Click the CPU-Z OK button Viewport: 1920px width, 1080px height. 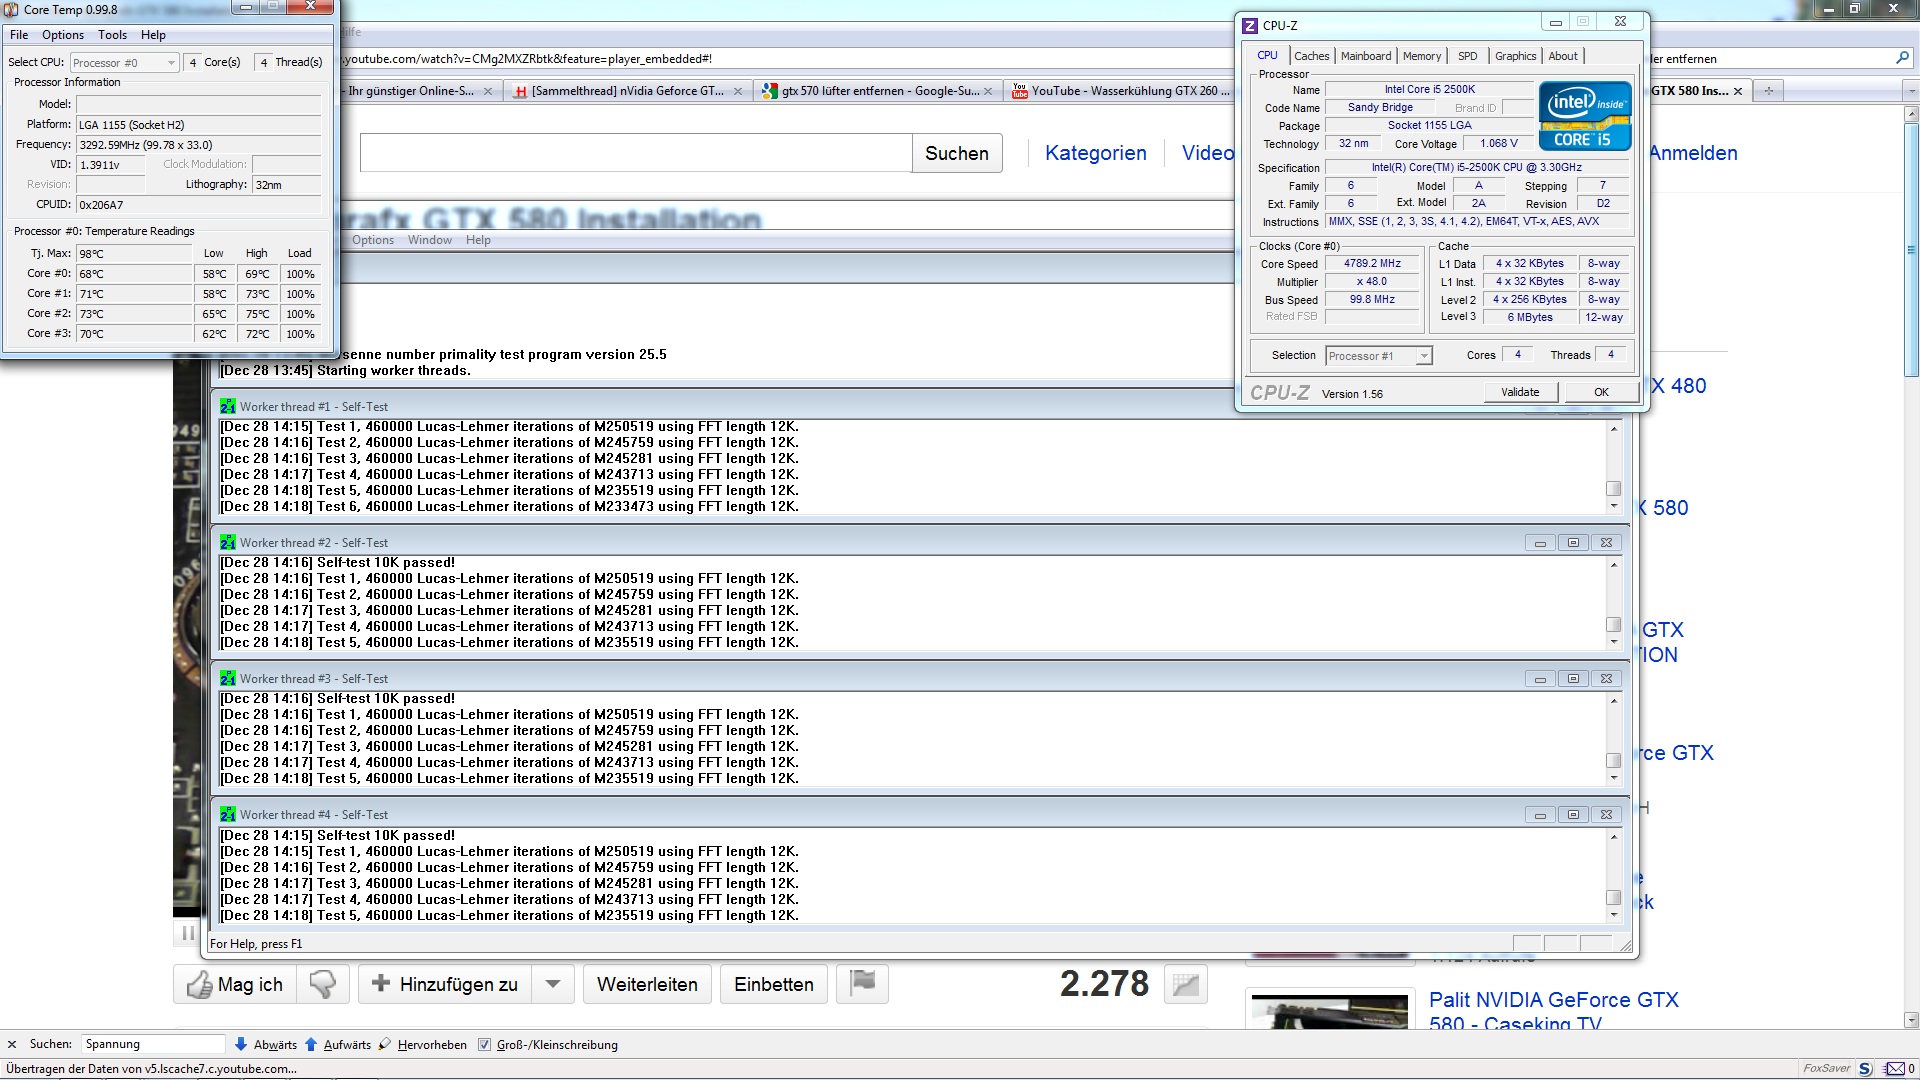(x=1601, y=392)
